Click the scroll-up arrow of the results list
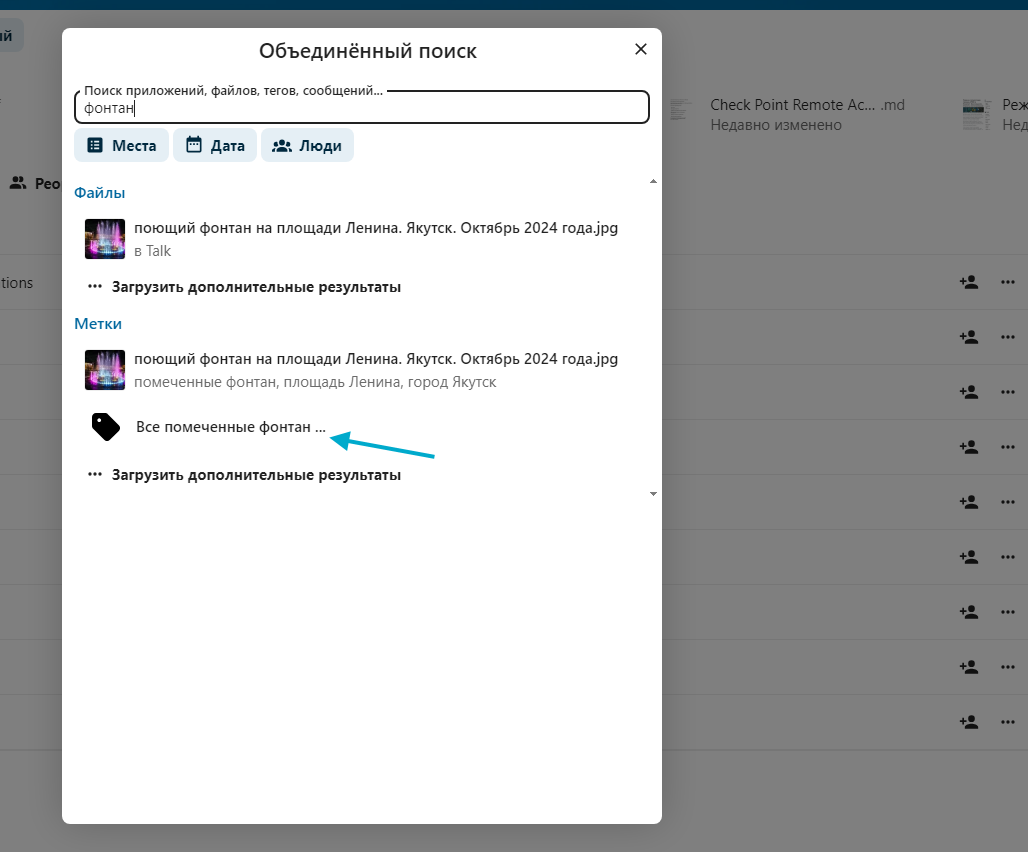Screen dimensions: 1028x852 tap(653, 182)
